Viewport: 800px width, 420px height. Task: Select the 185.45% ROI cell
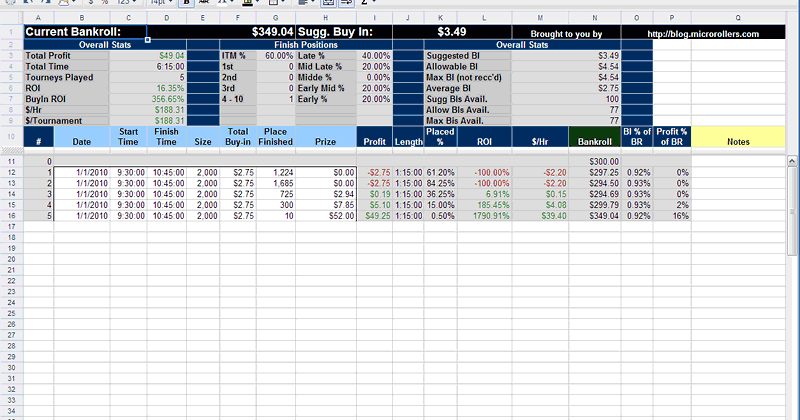[484, 205]
